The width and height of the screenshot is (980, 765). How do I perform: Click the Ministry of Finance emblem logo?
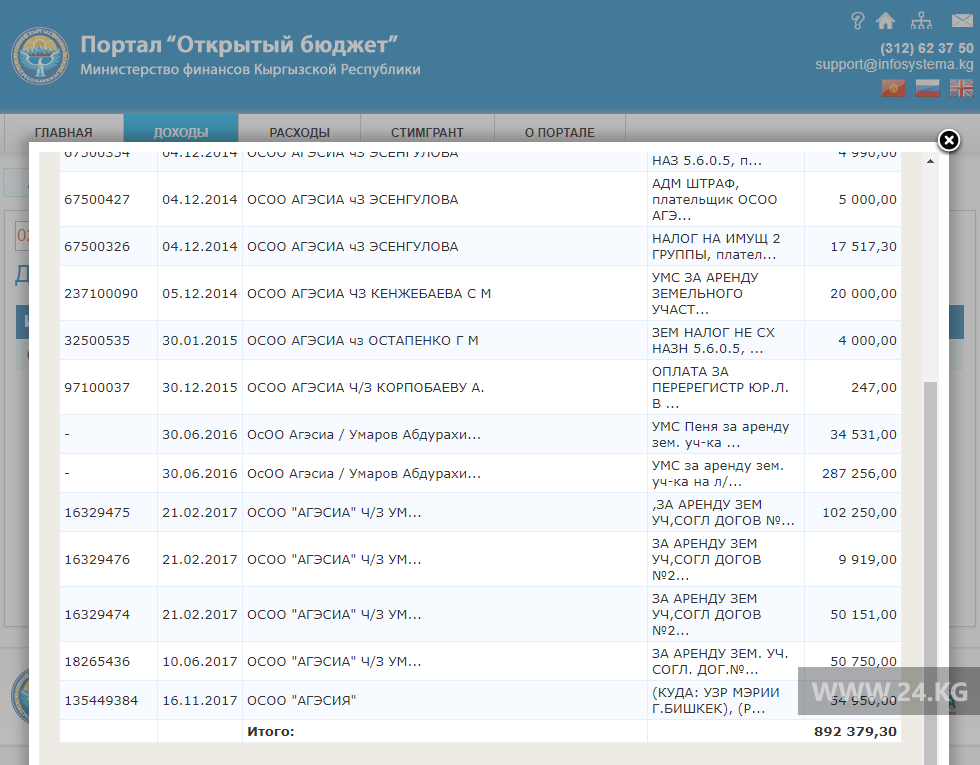click(x=40, y=56)
